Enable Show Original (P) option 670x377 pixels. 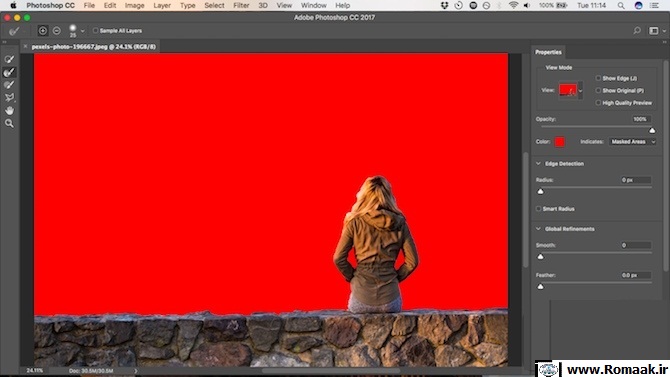[598, 91]
